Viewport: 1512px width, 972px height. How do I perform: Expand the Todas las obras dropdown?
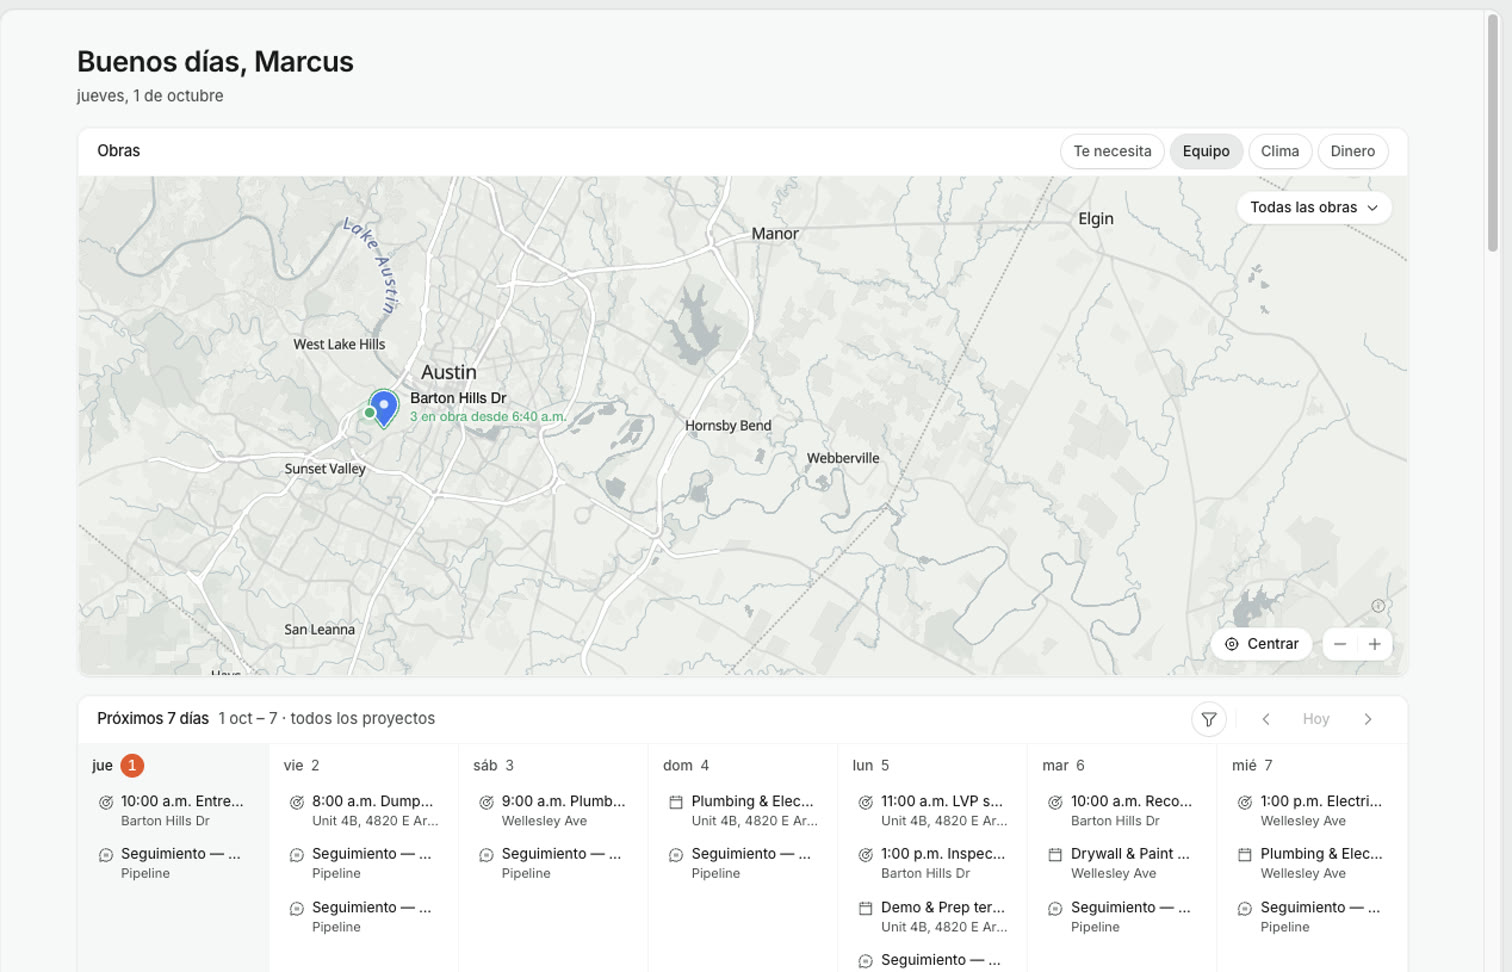click(x=1314, y=207)
